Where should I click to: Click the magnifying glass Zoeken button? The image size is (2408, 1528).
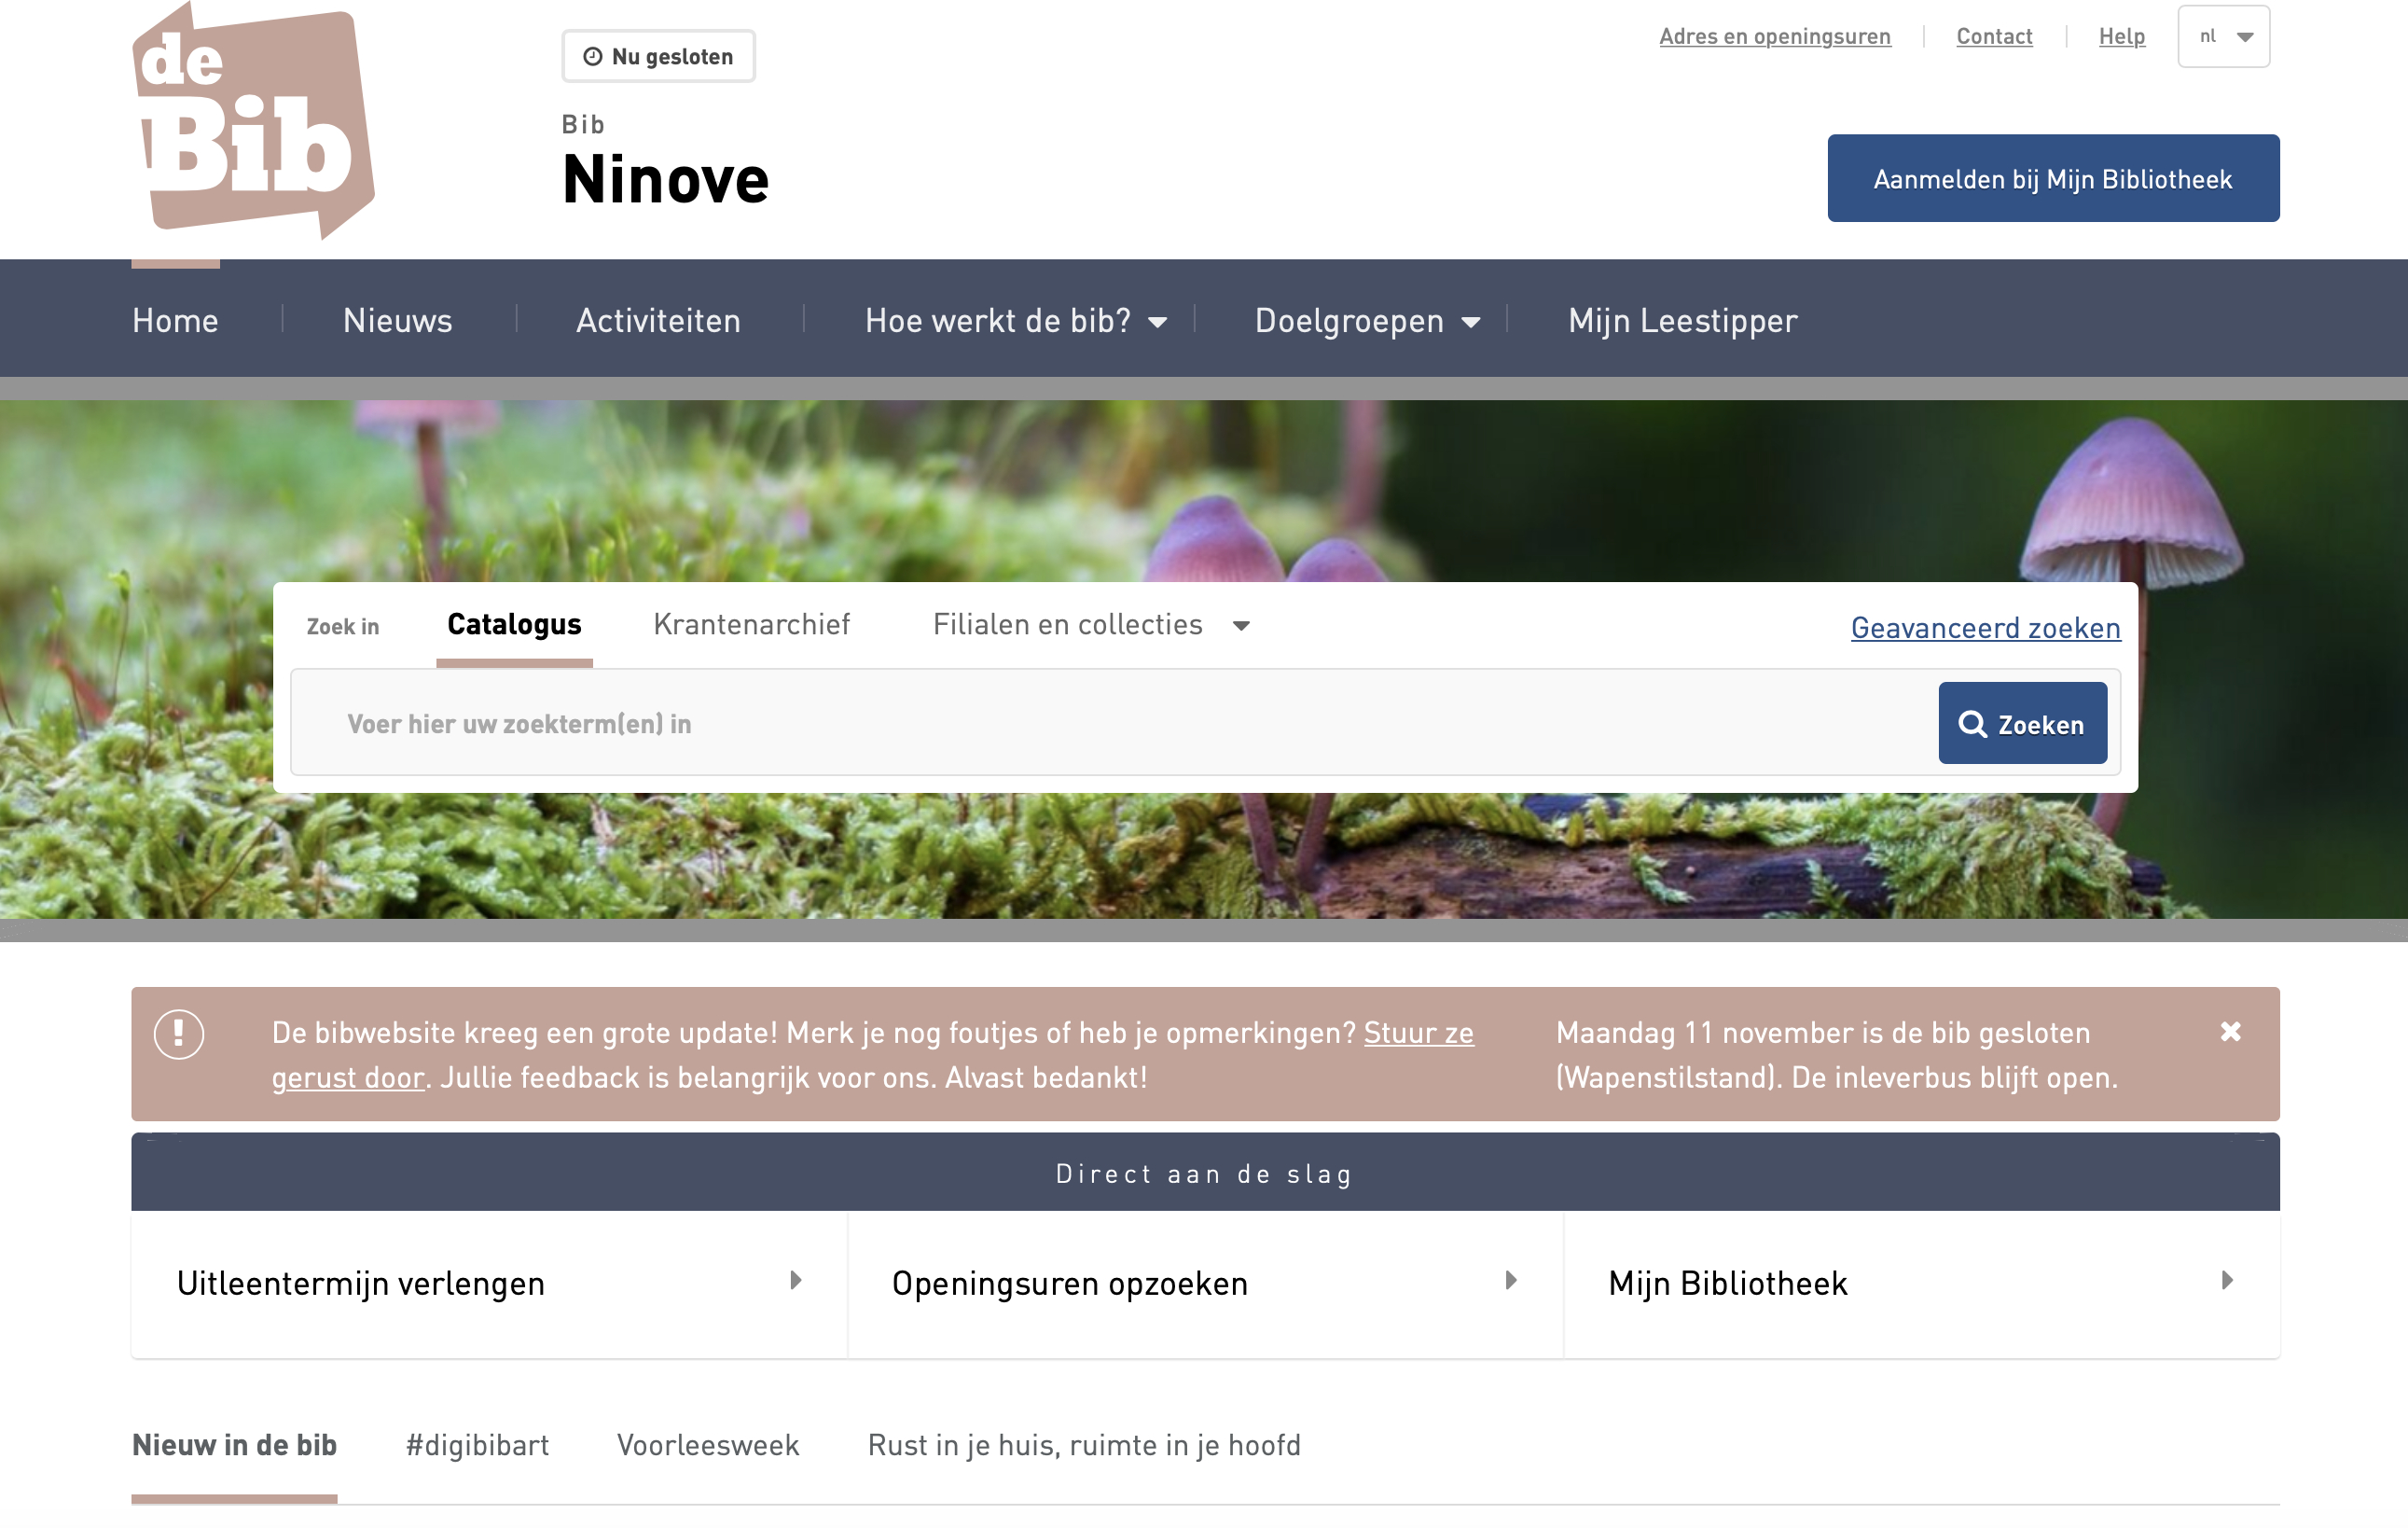coord(2021,723)
